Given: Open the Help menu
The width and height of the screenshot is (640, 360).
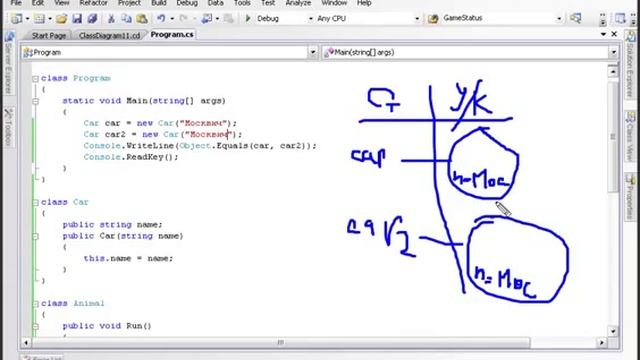Looking at the screenshot, I should point(364,3).
